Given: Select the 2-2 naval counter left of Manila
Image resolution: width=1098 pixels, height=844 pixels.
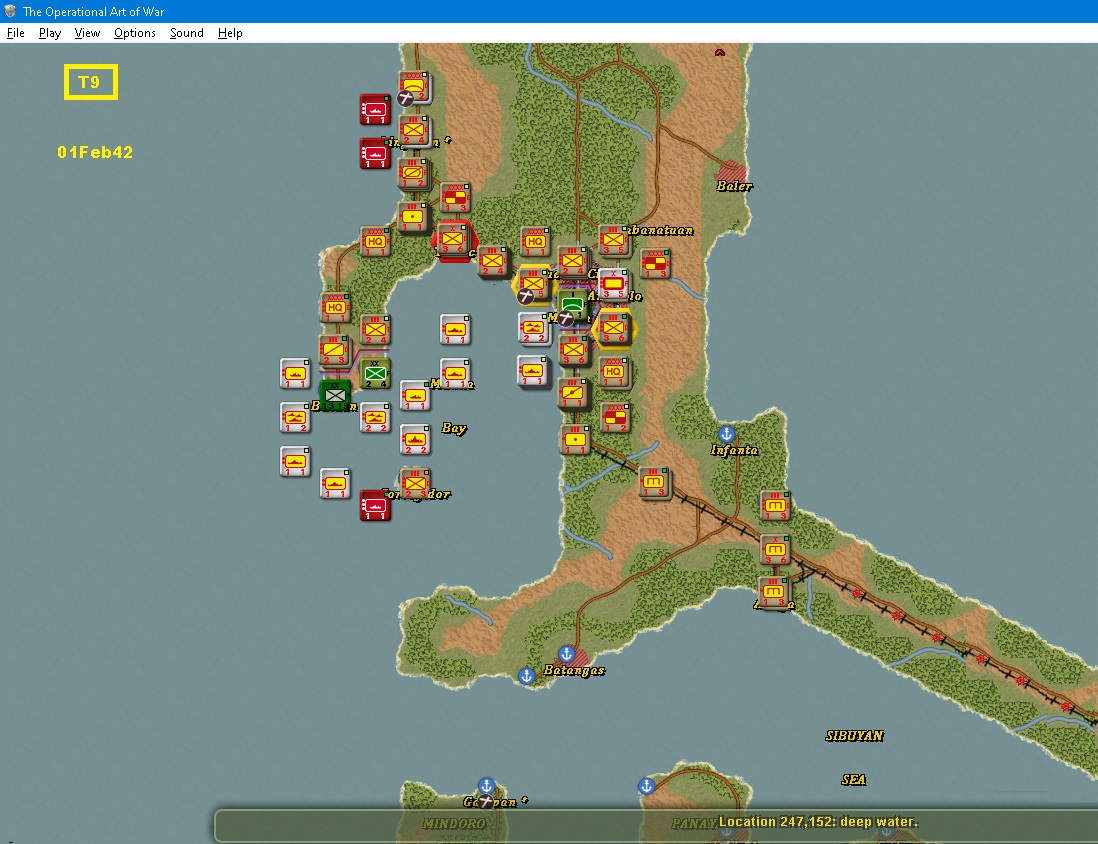Looking at the screenshot, I should click(534, 328).
